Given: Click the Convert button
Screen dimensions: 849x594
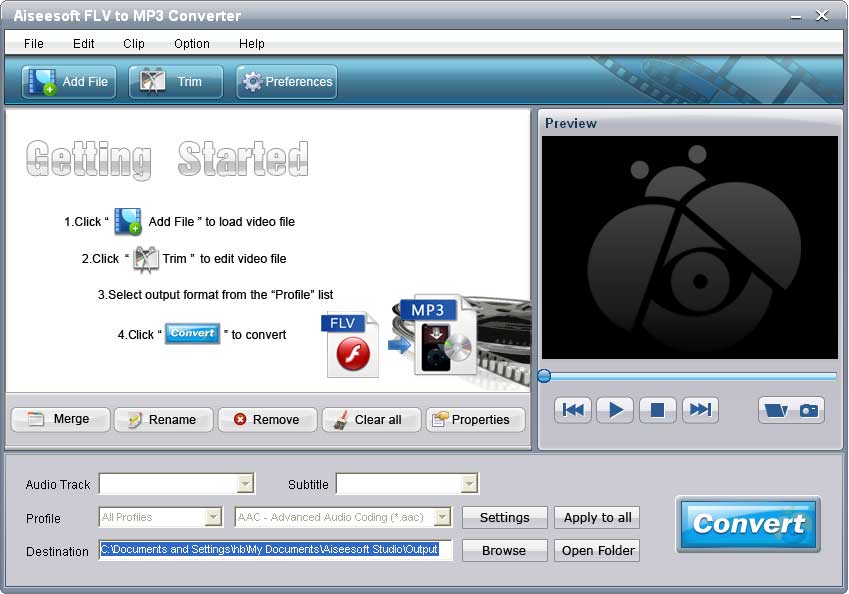Looking at the screenshot, I should [x=748, y=524].
